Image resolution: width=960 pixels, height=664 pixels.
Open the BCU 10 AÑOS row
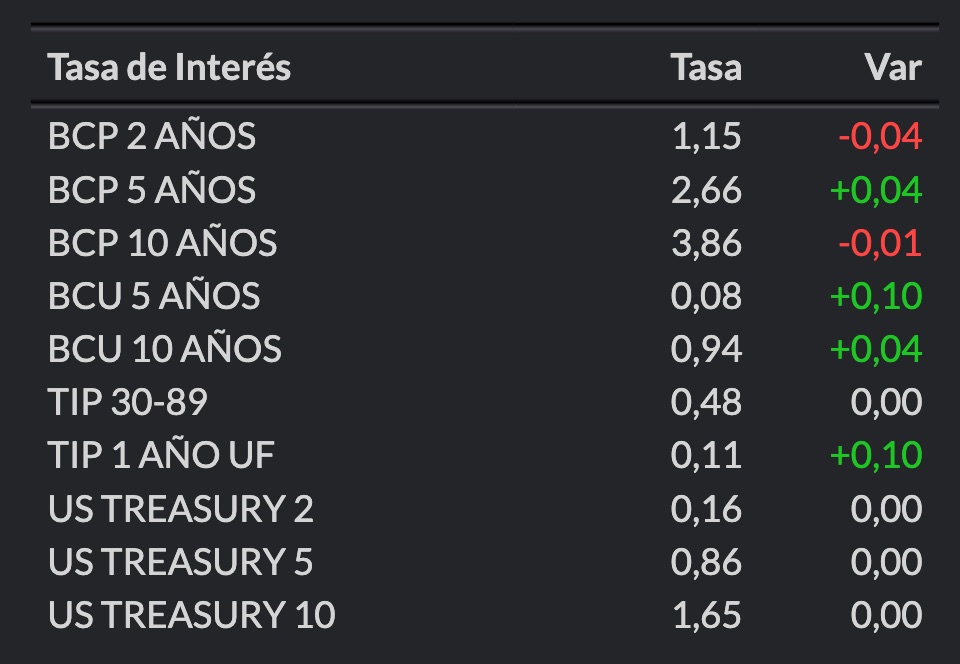coord(484,349)
